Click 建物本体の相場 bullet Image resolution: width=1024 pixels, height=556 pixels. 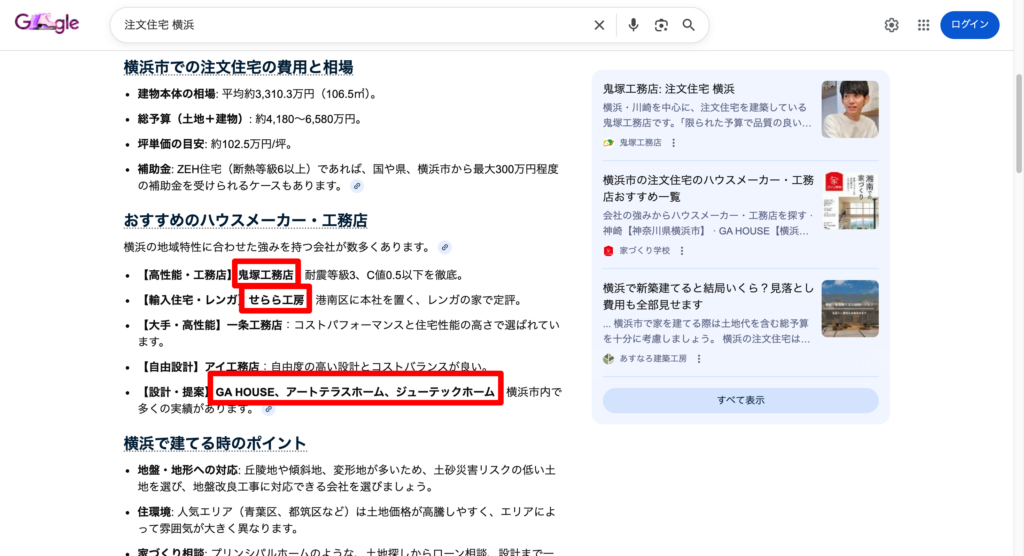tap(258, 94)
